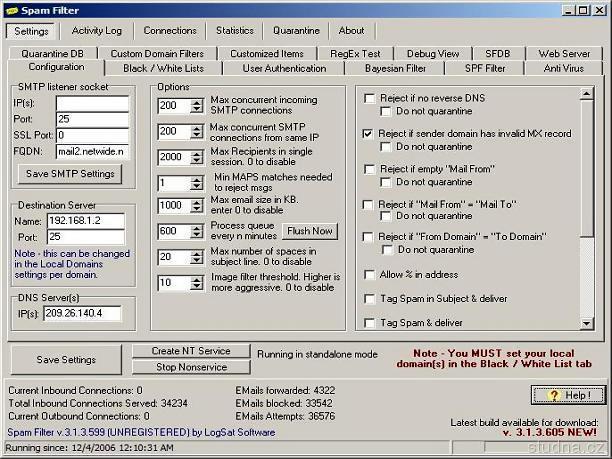Image resolution: width=612 pixels, height=459 pixels.
Task: Uncheck Reject if sender domain has invalid MX record
Action: click(x=370, y=133)
